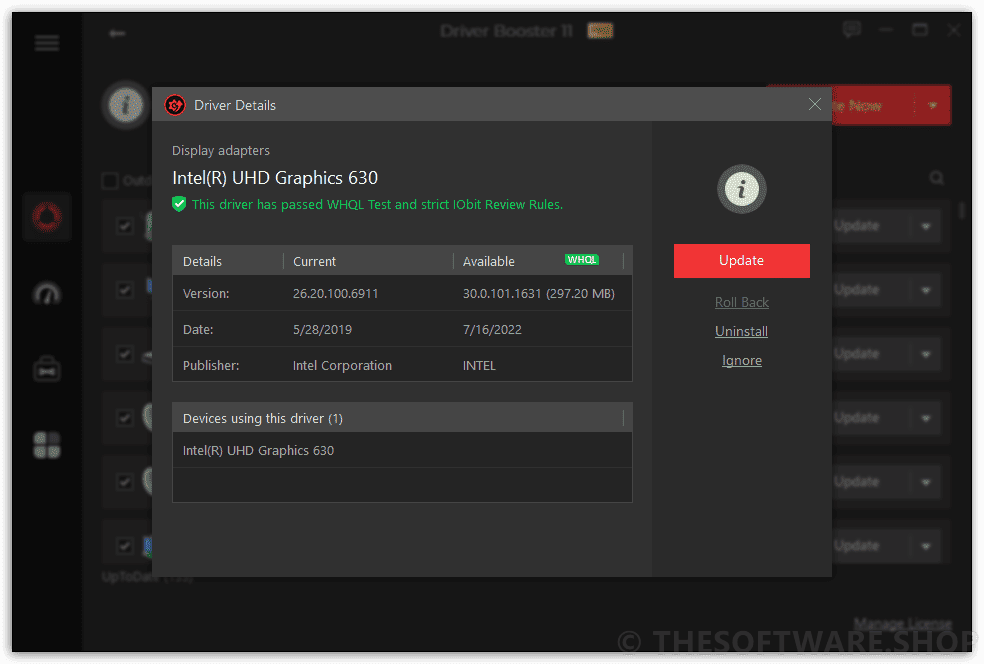Close the Driver Details dialog

coord(815,104)
